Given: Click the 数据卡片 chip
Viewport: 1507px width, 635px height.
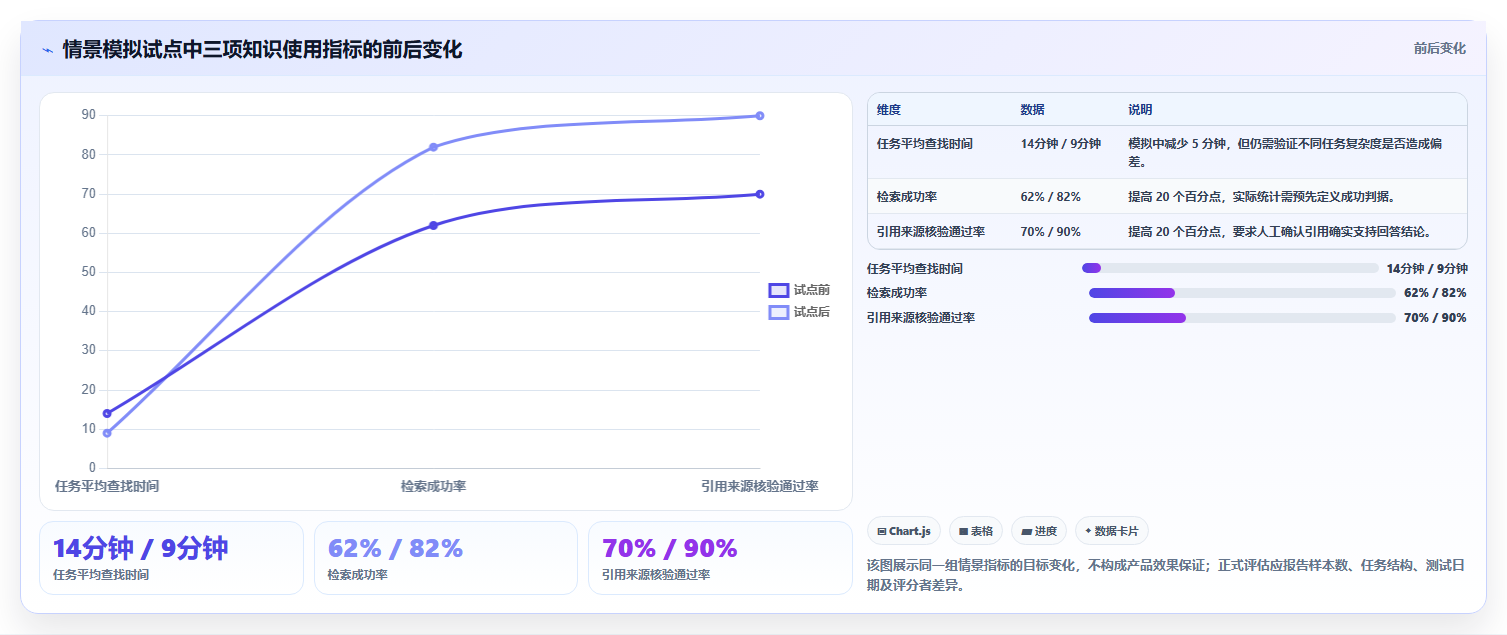Looking at the screenshot, I should pyautogui.click(x=1112, y=531).
